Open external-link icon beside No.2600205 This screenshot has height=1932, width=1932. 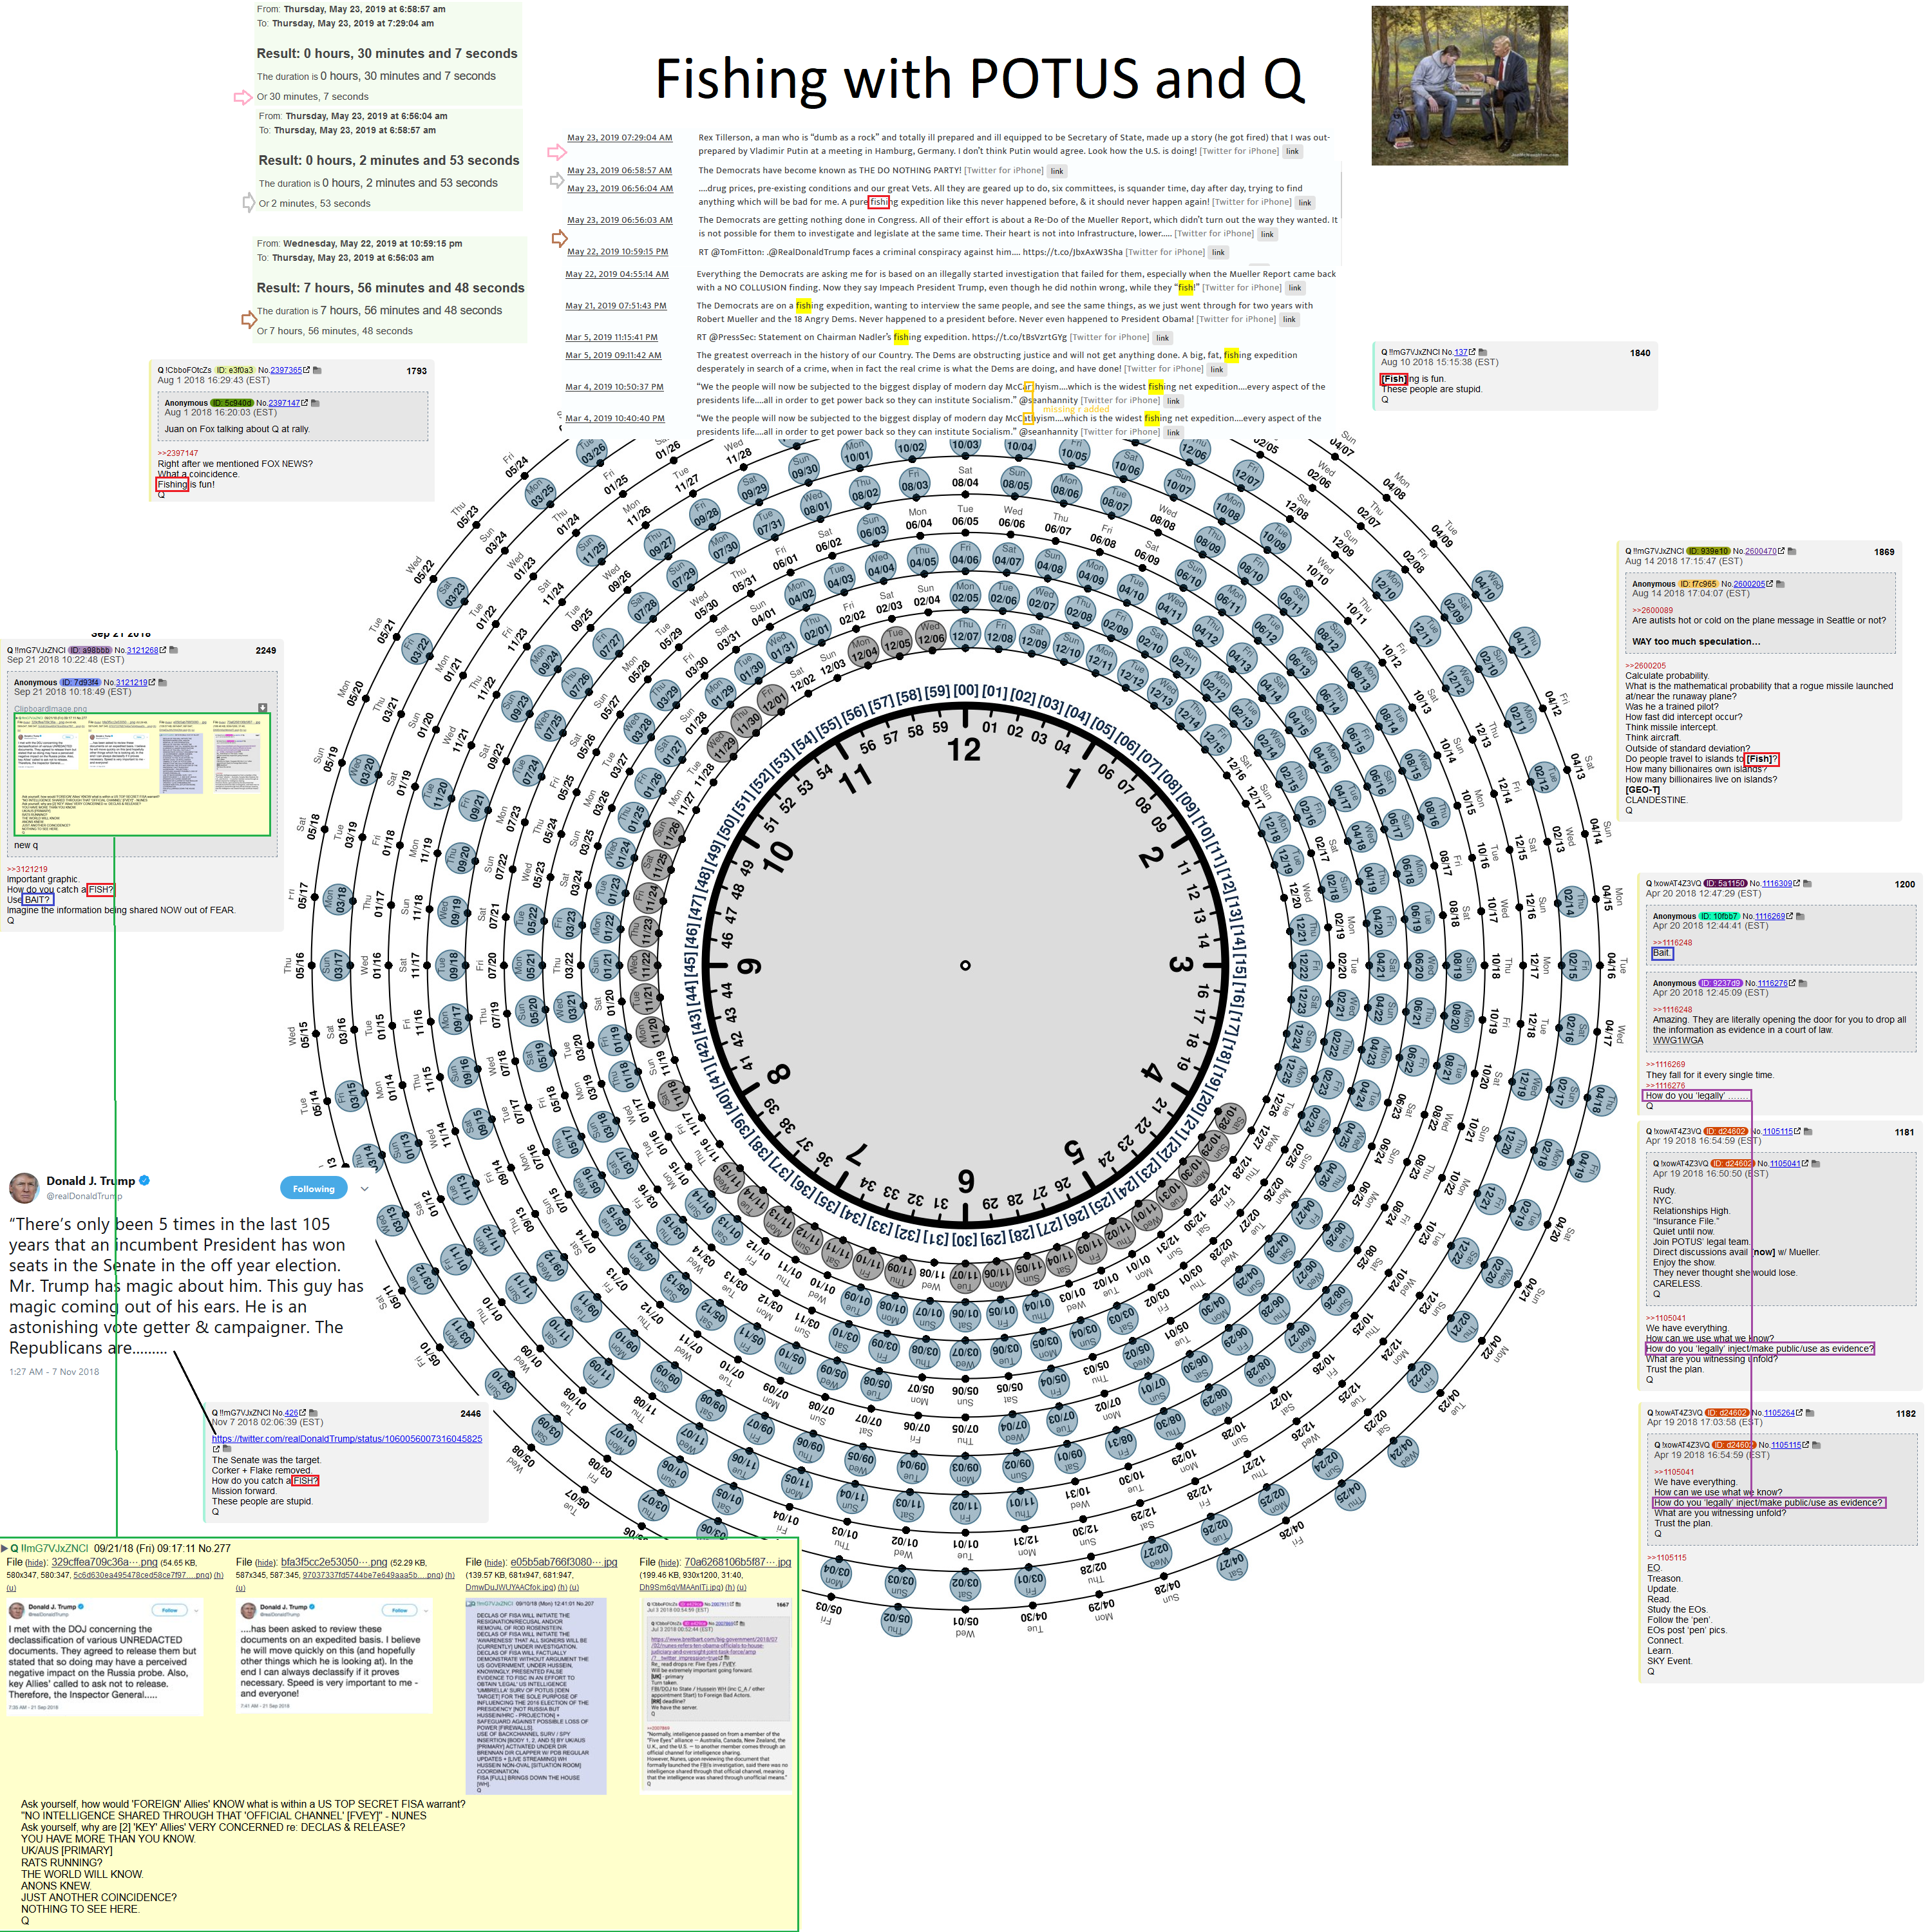1769,584
